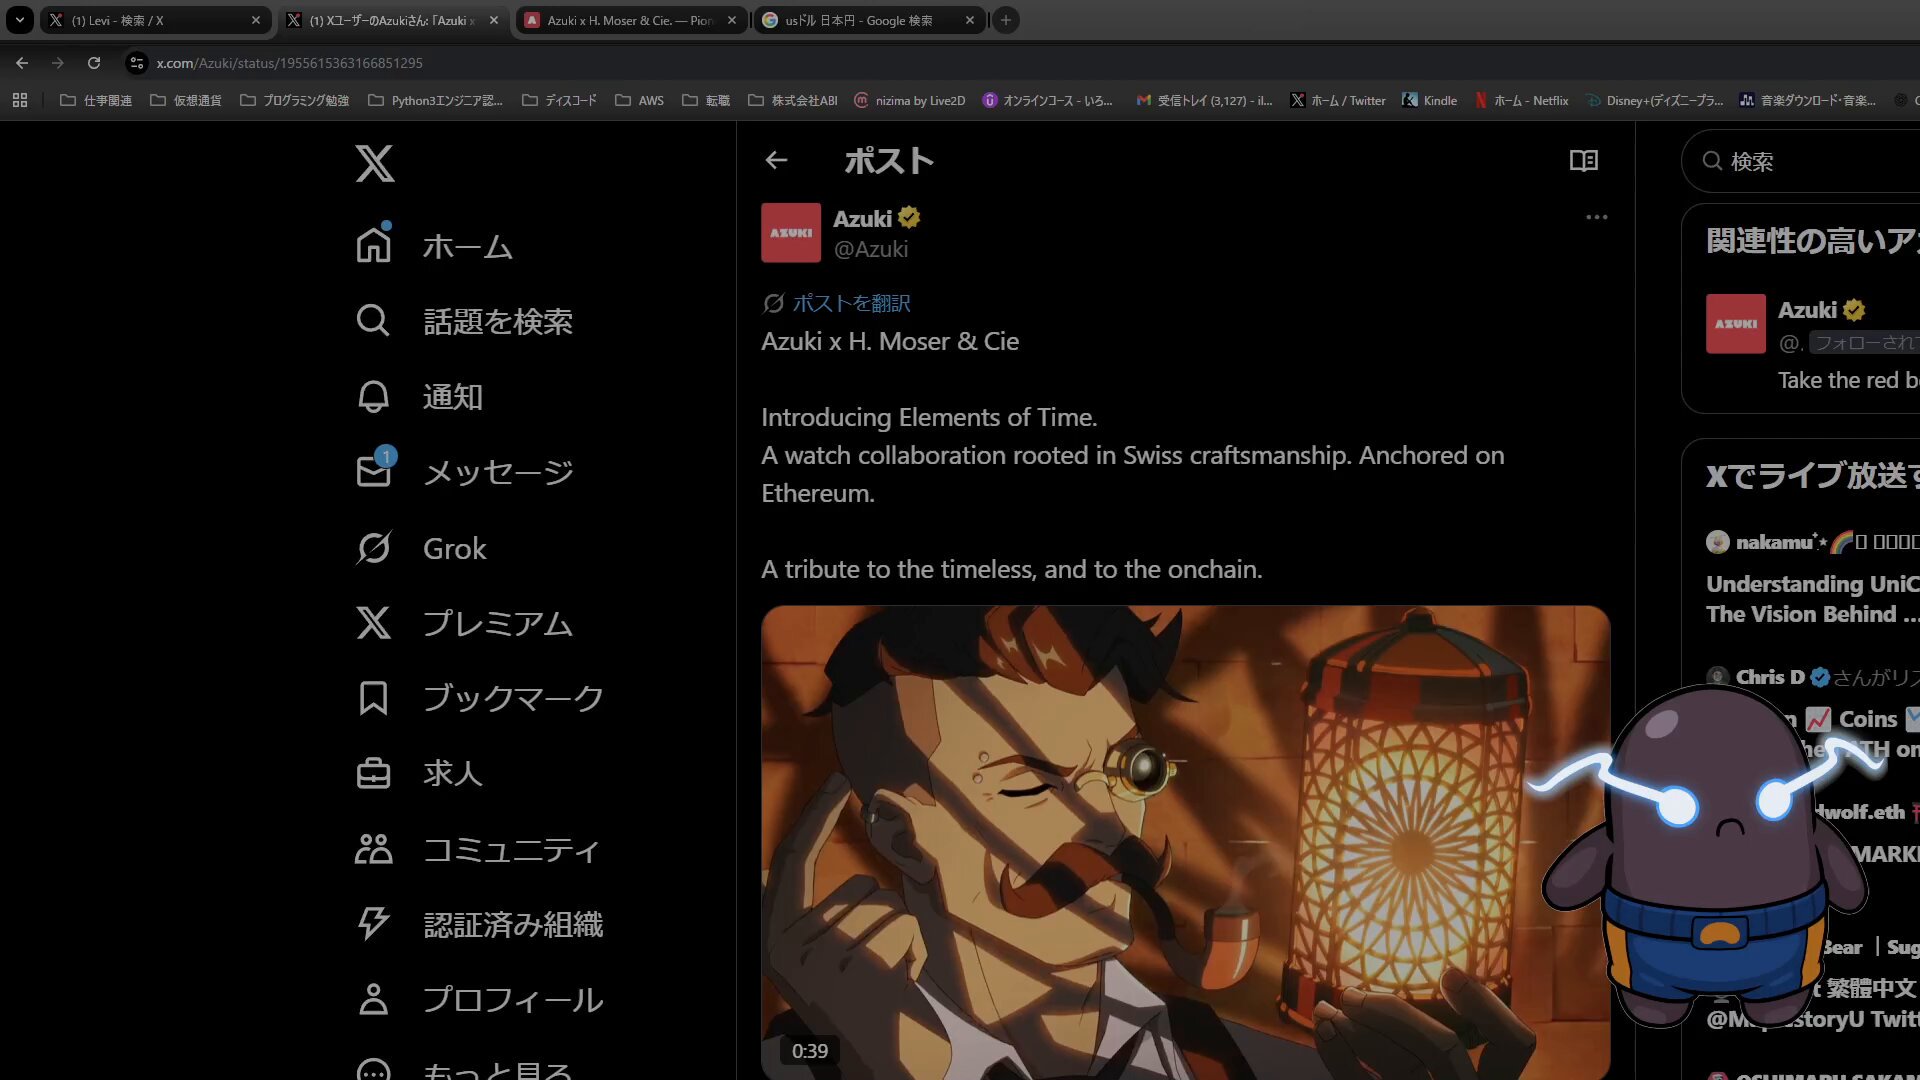Open 音楽ダウンロード bookmark
Image resolution: width=1920 pixels, height=1080 pixels.
(1808, 100)
